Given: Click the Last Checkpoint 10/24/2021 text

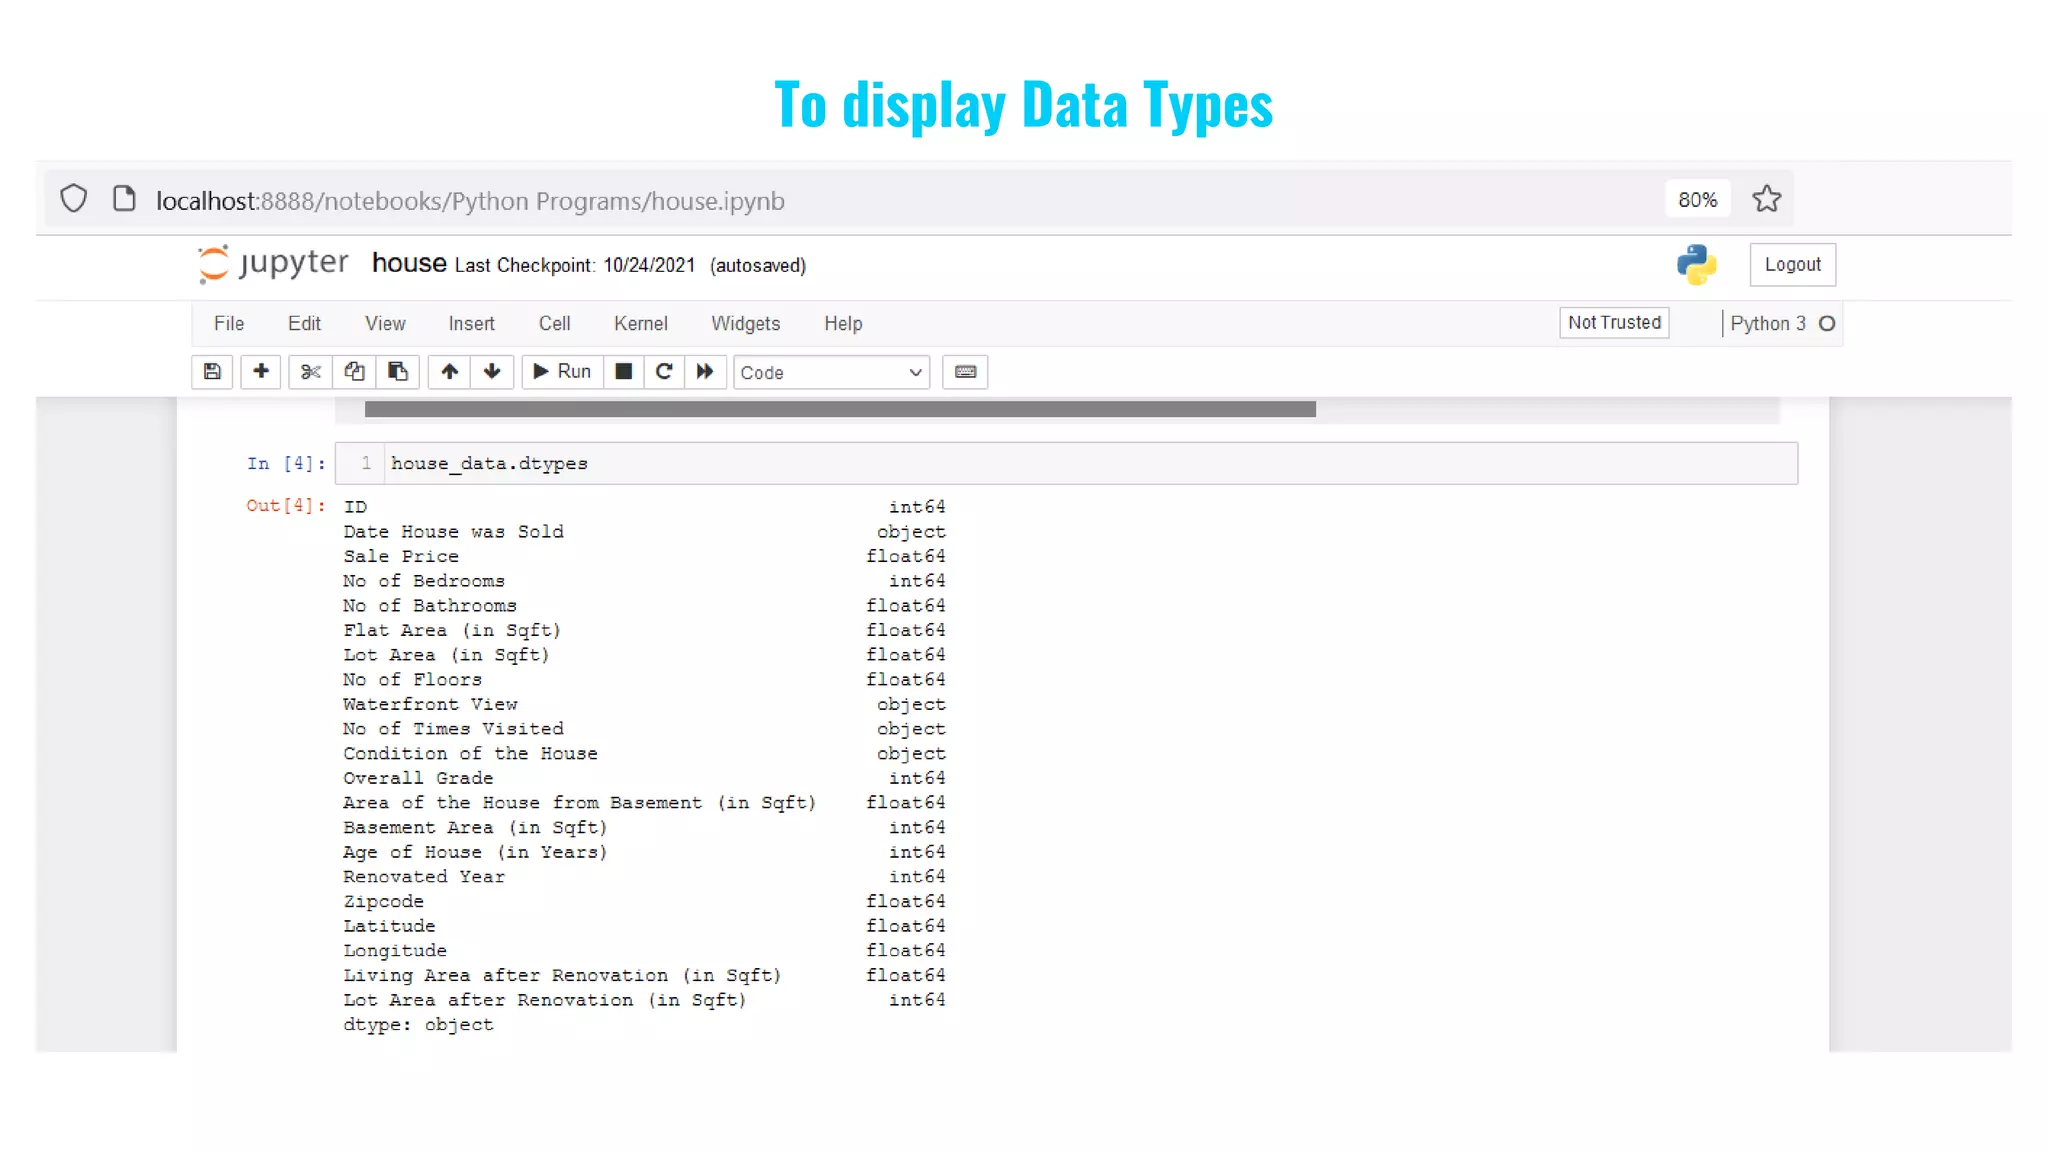Looking at the screenshot, I should 575,266.
